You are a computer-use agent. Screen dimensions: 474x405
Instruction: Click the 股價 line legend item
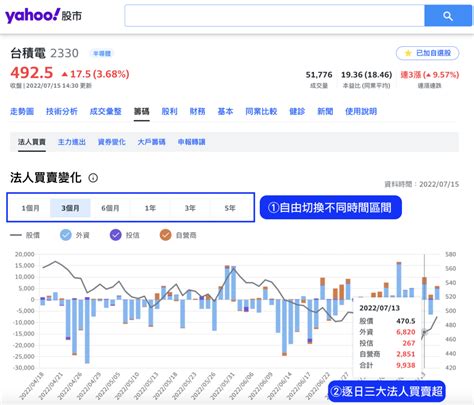point(25,235)
